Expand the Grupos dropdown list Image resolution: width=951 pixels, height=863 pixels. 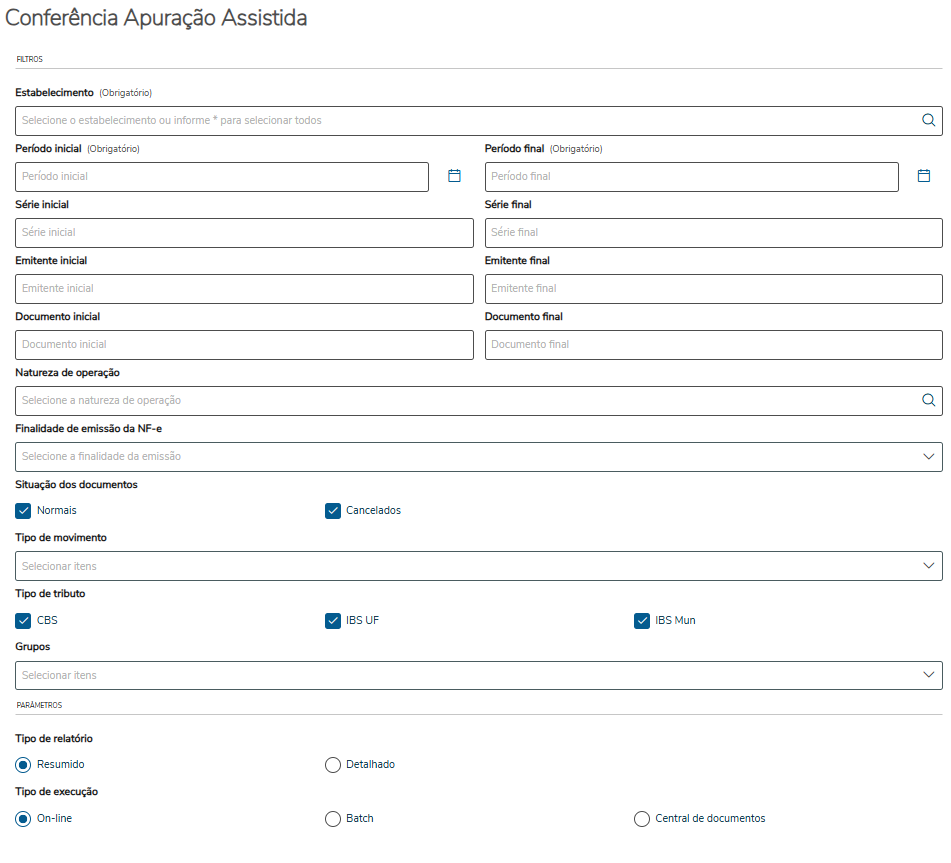(928, 675)
